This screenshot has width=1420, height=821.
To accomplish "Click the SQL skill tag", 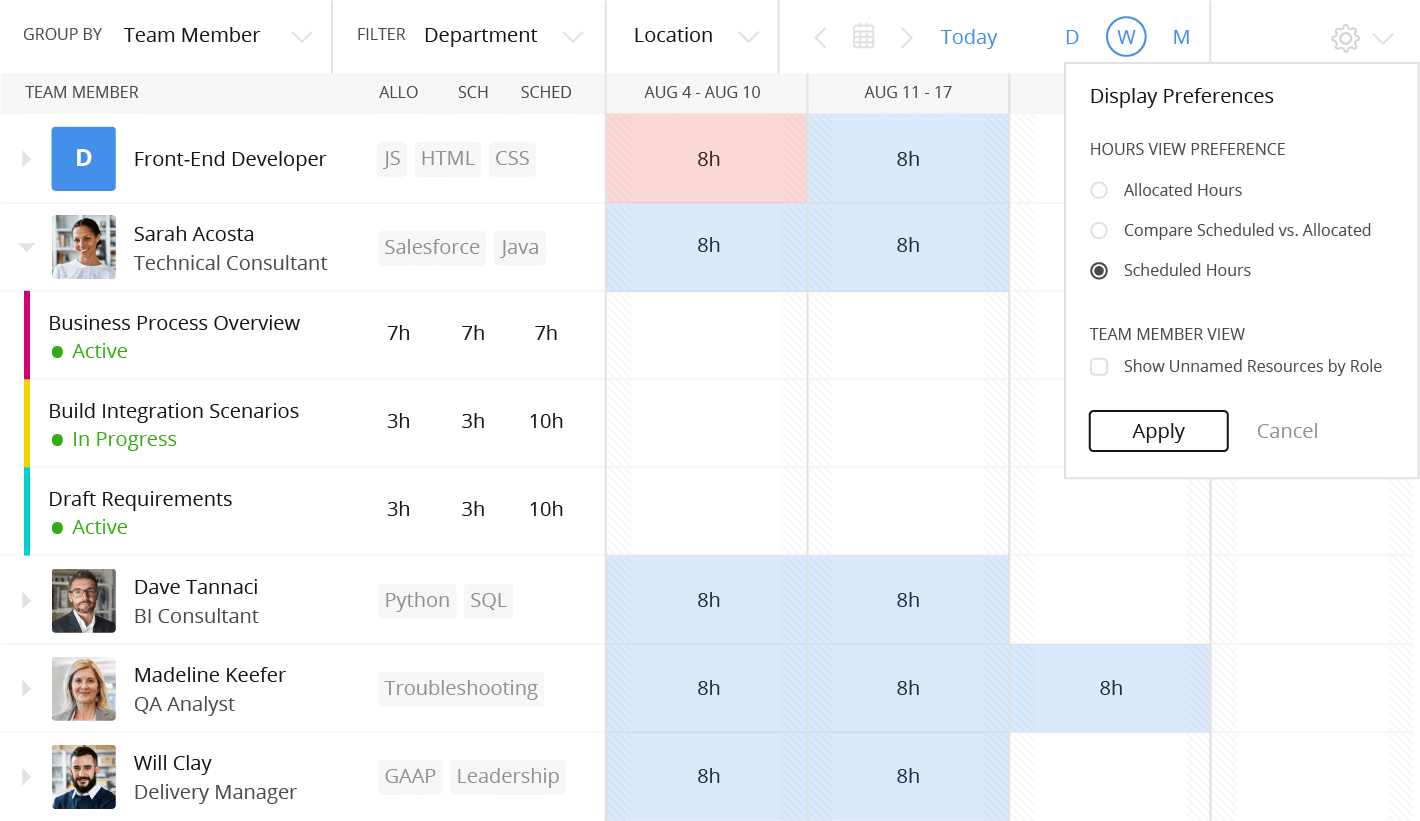I will (488, 600).
